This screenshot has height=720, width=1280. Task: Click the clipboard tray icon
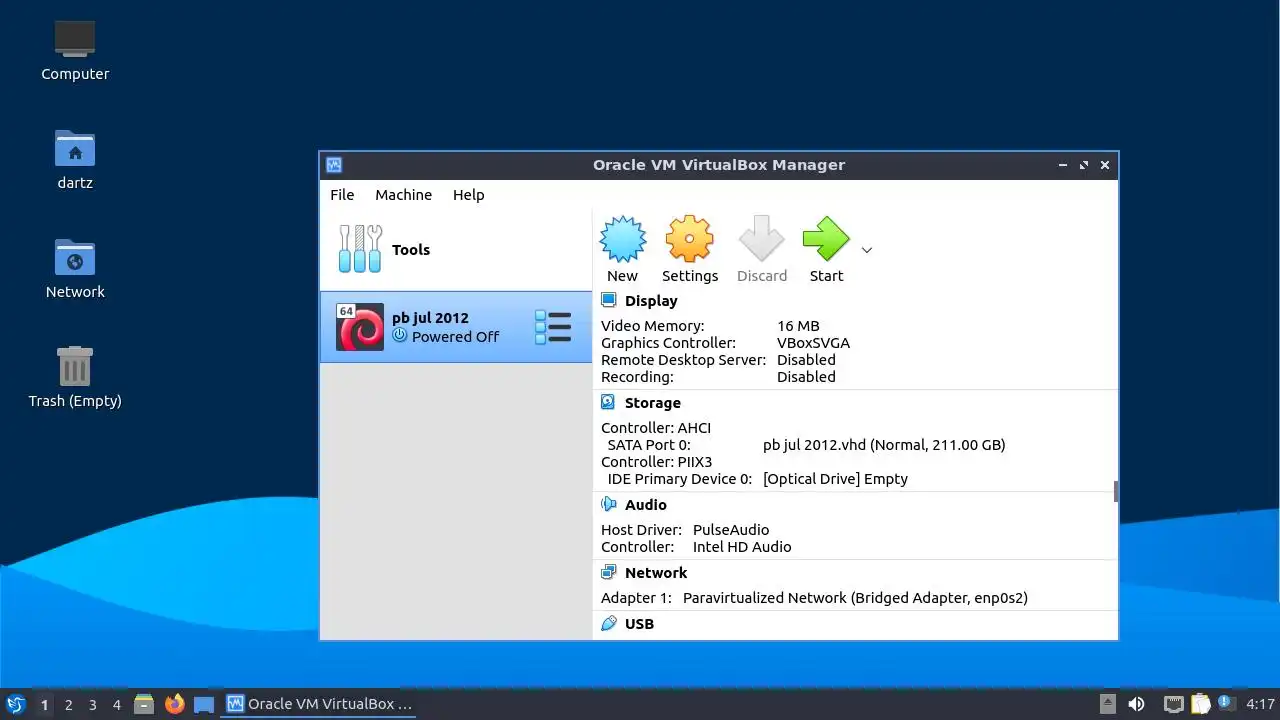[1200, 704]
